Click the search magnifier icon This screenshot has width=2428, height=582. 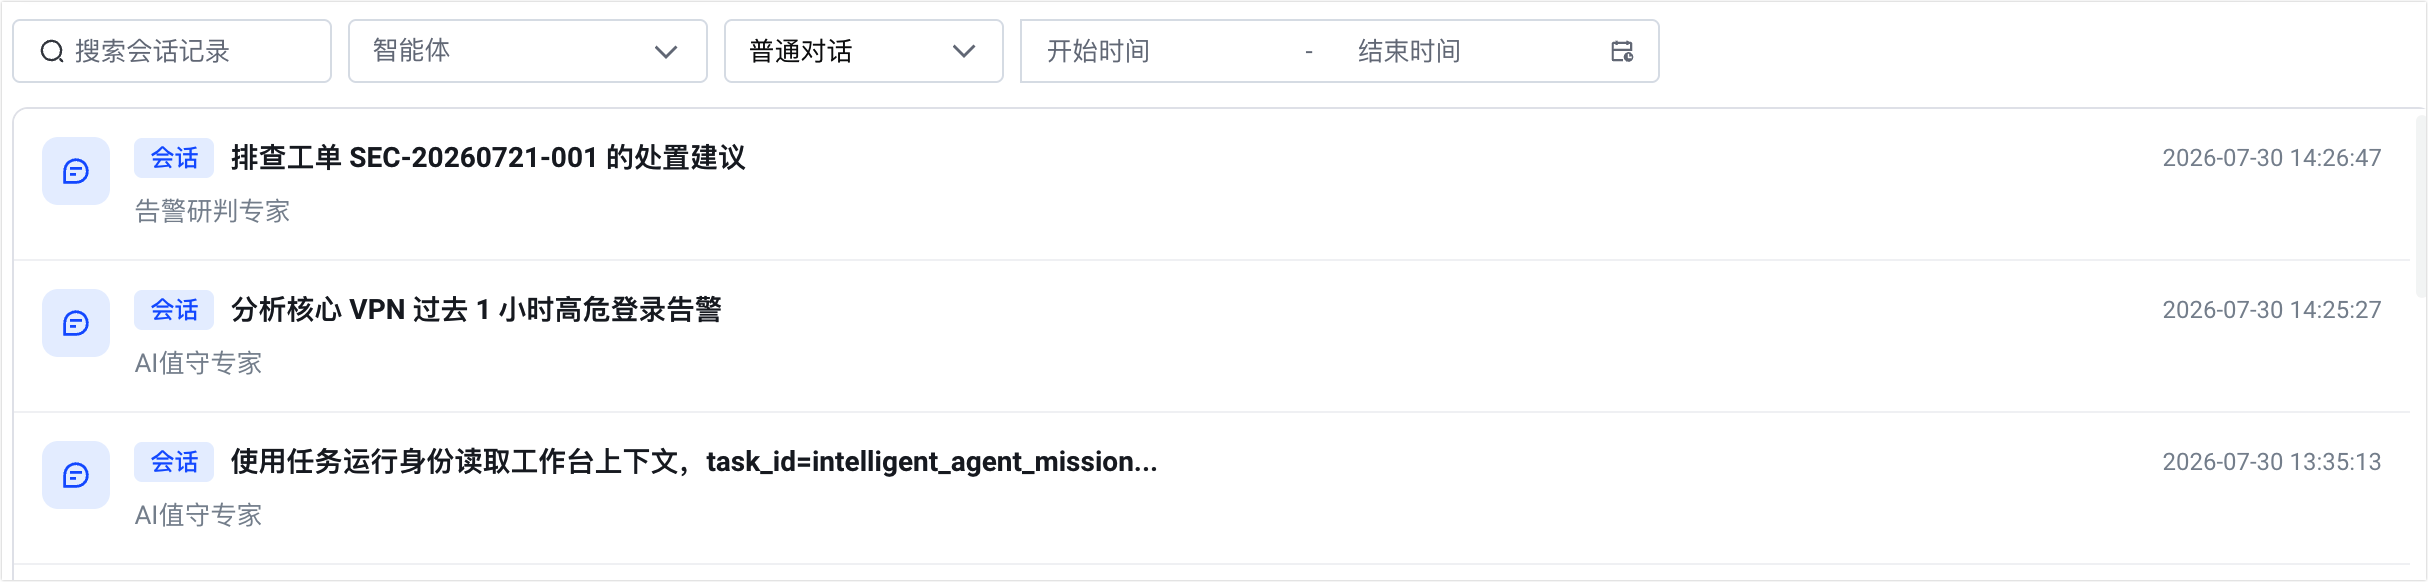52,51
